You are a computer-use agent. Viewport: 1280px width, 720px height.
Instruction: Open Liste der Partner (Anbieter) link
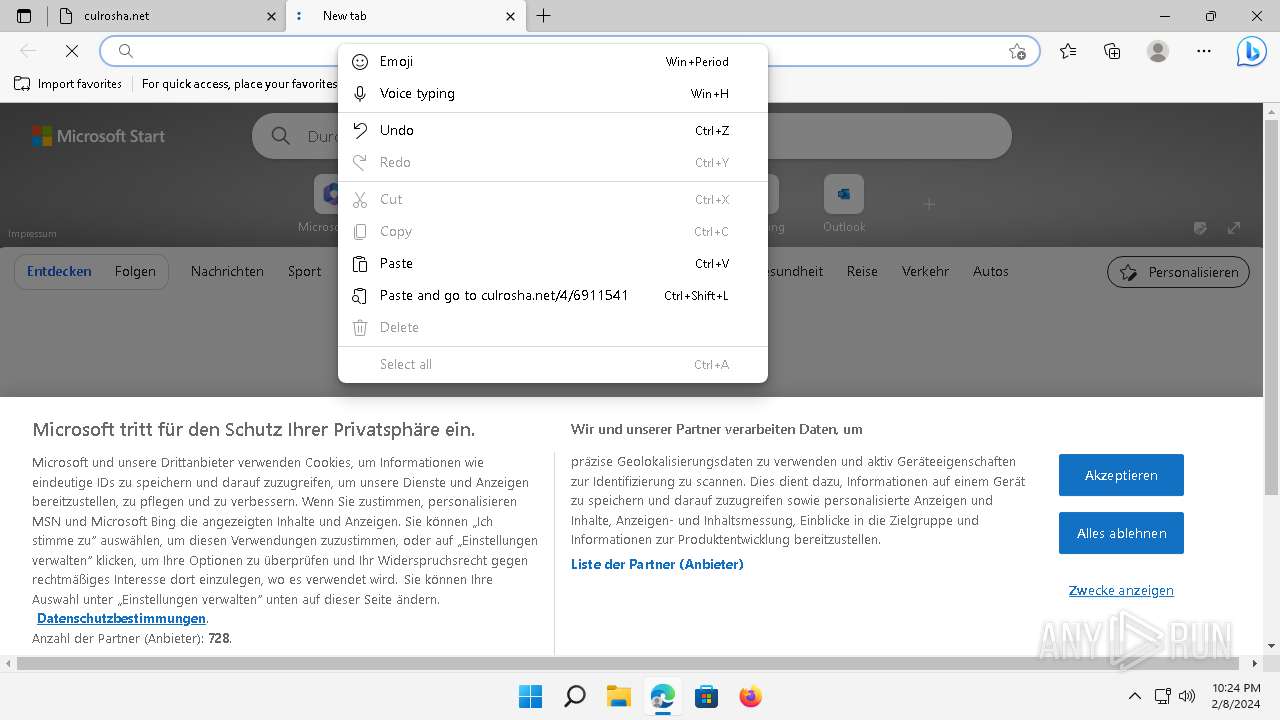(x=657, y=564)
